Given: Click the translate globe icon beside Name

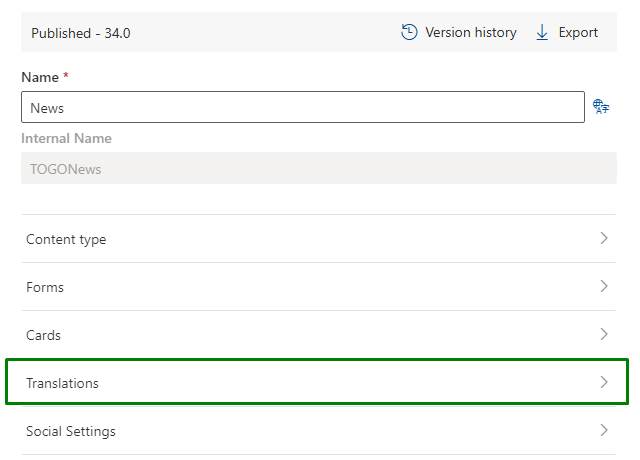Looking at the screenshot, I should coord(601,107).
